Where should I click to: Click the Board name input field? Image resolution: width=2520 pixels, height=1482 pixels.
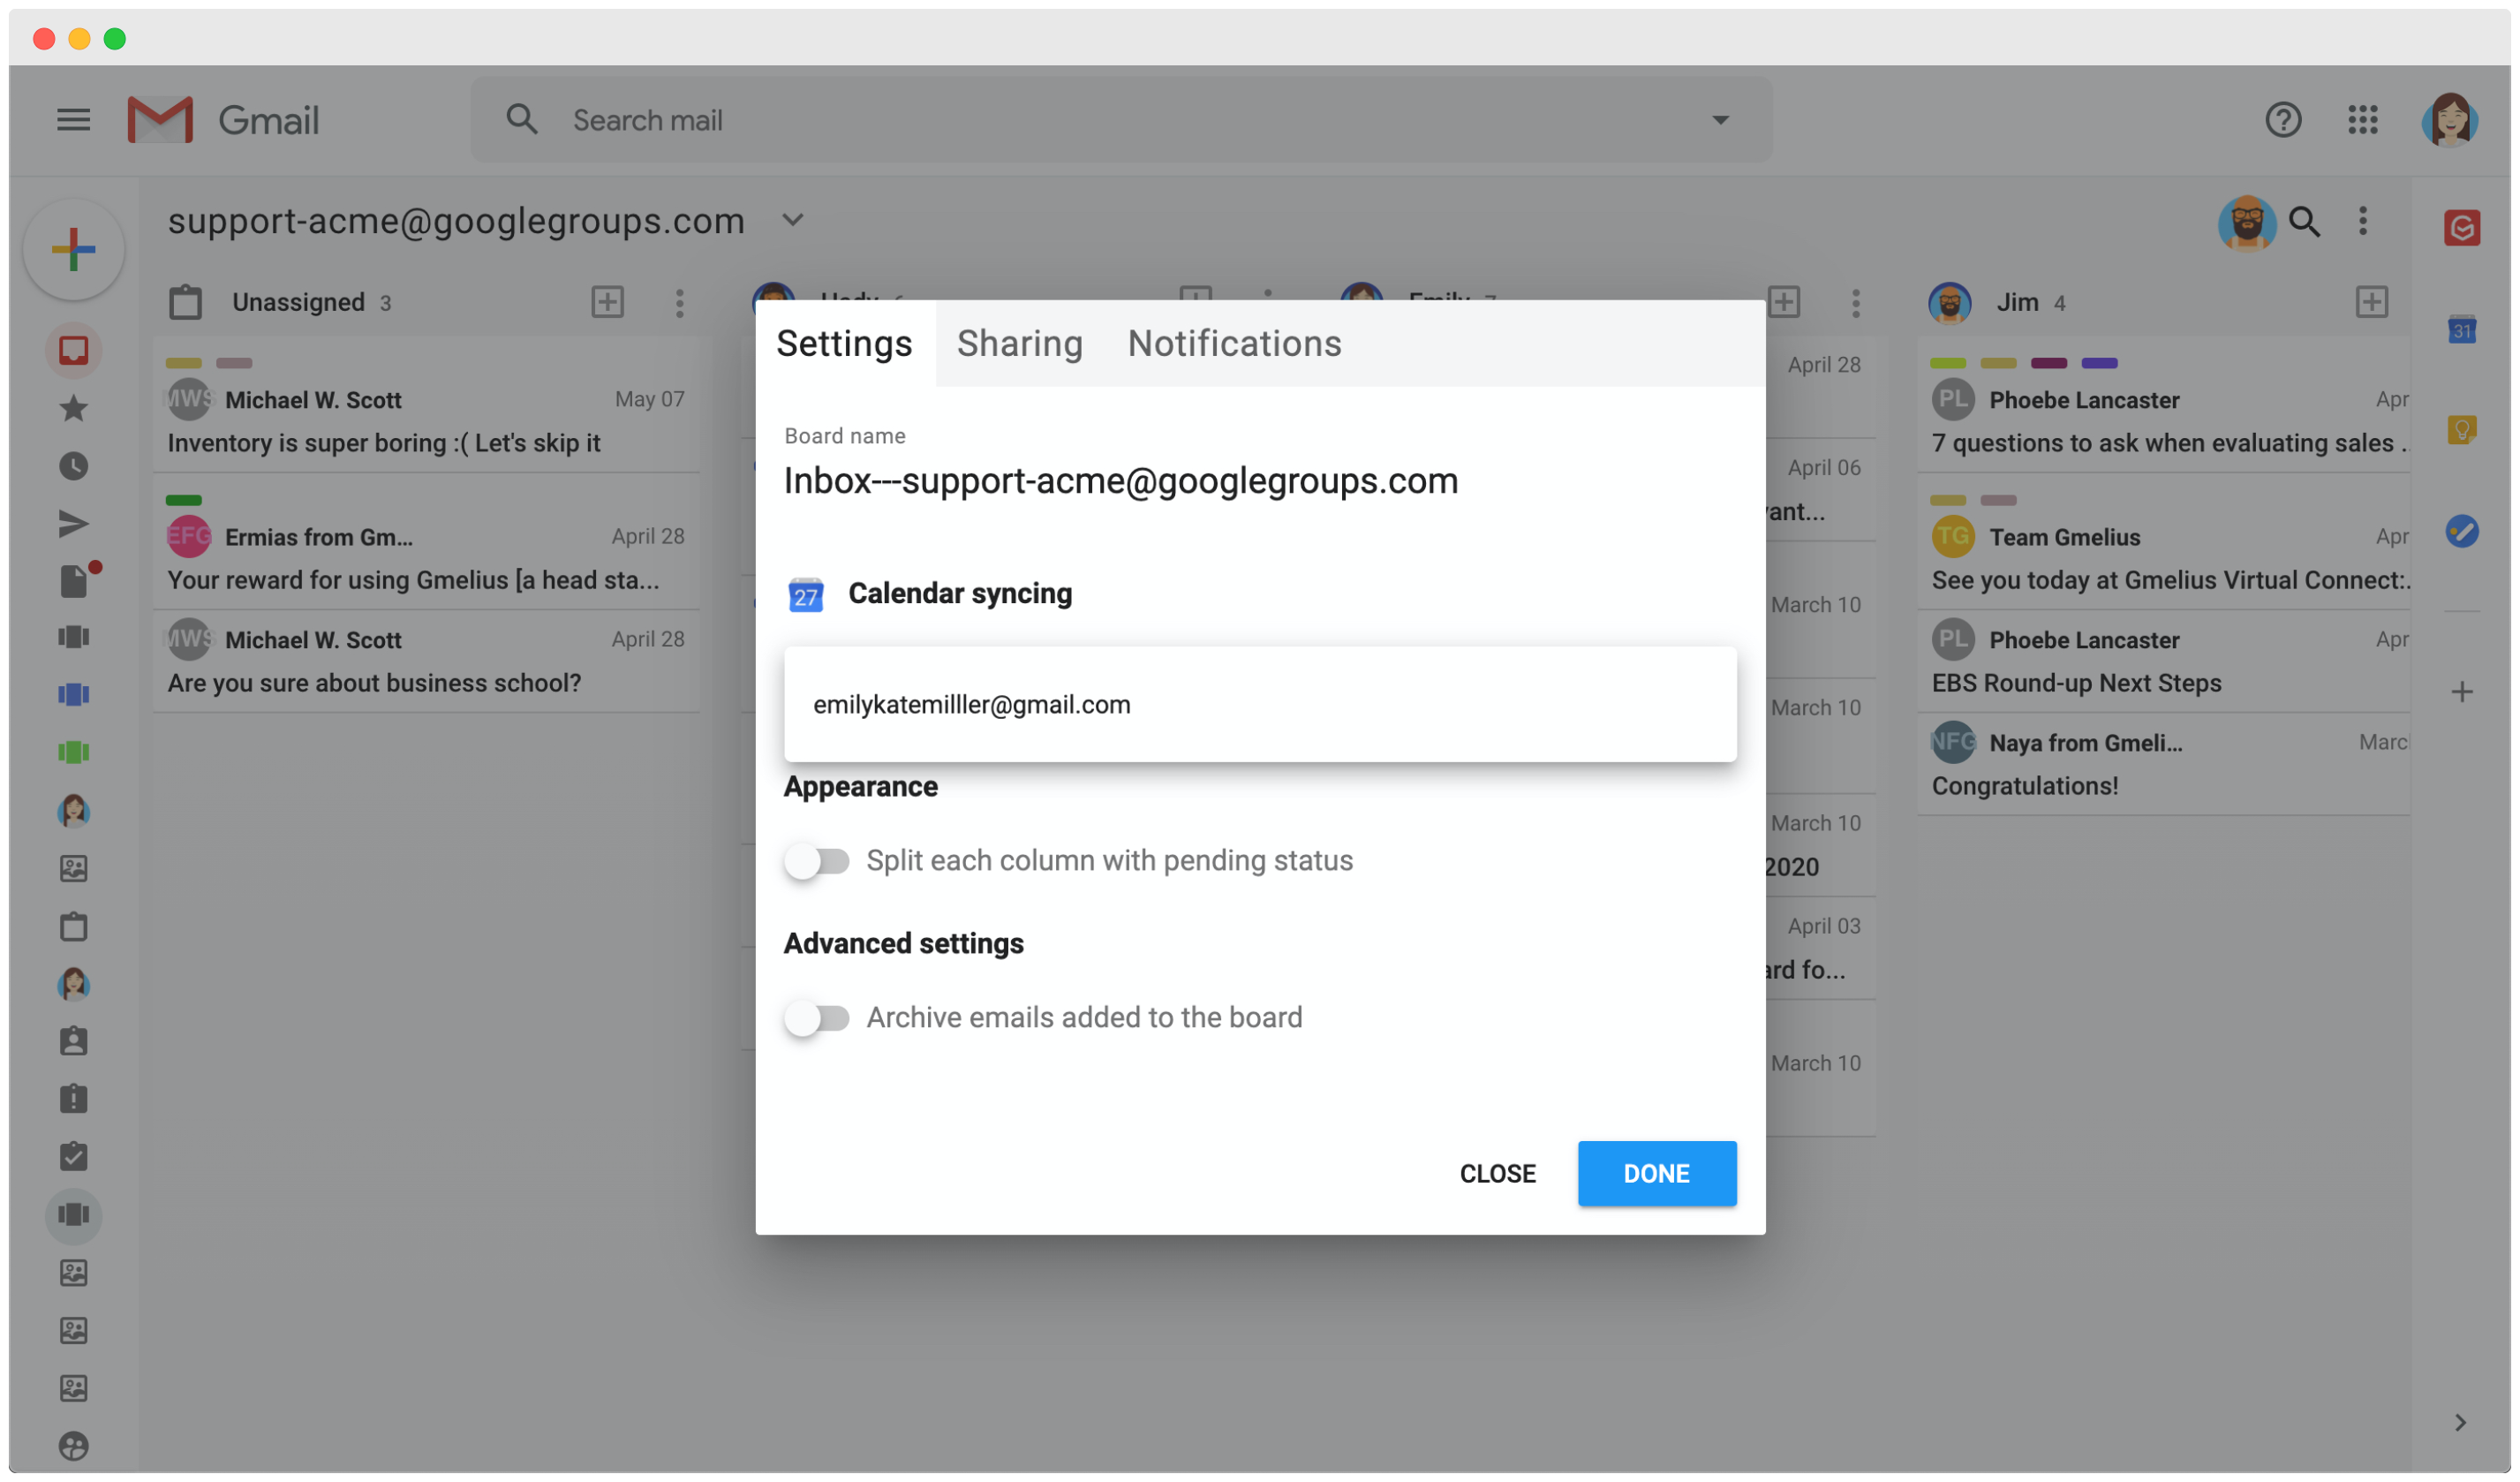1260,481
